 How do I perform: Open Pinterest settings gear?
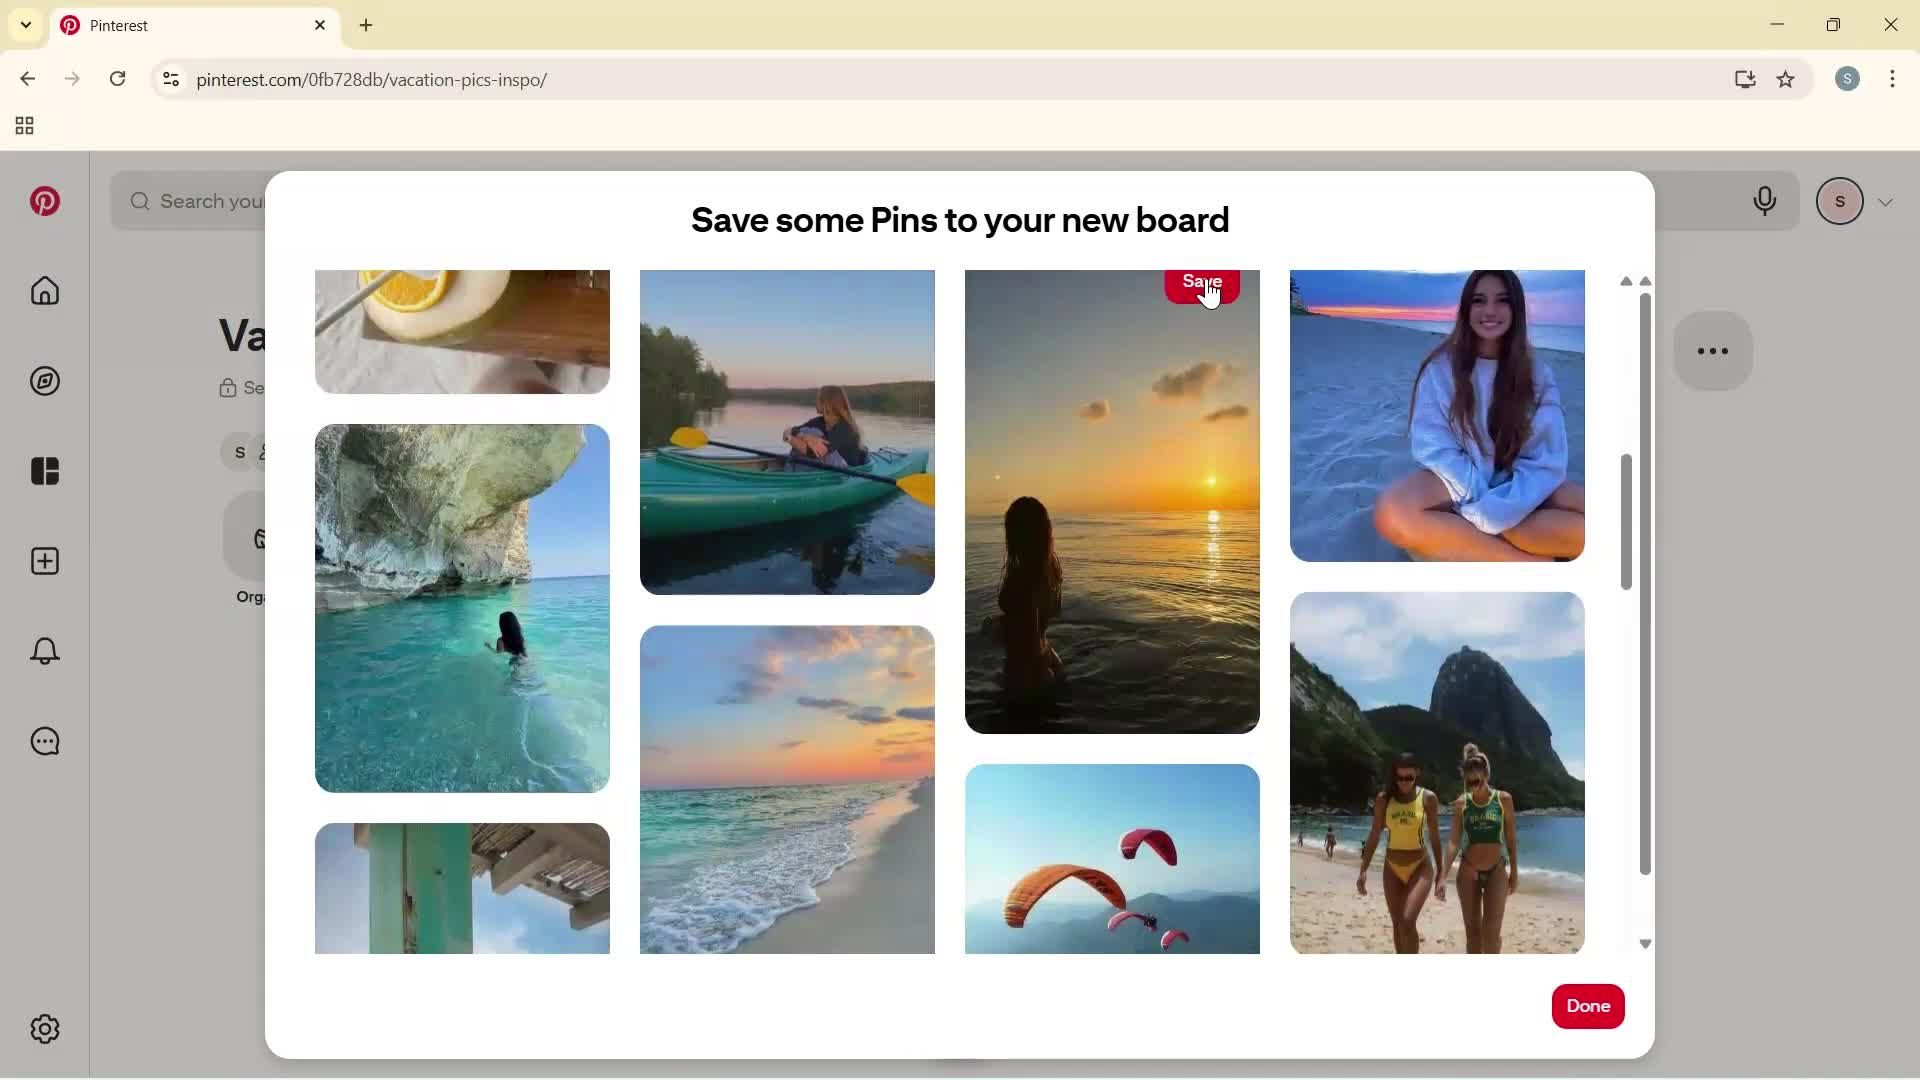[x=44, y=1029]
